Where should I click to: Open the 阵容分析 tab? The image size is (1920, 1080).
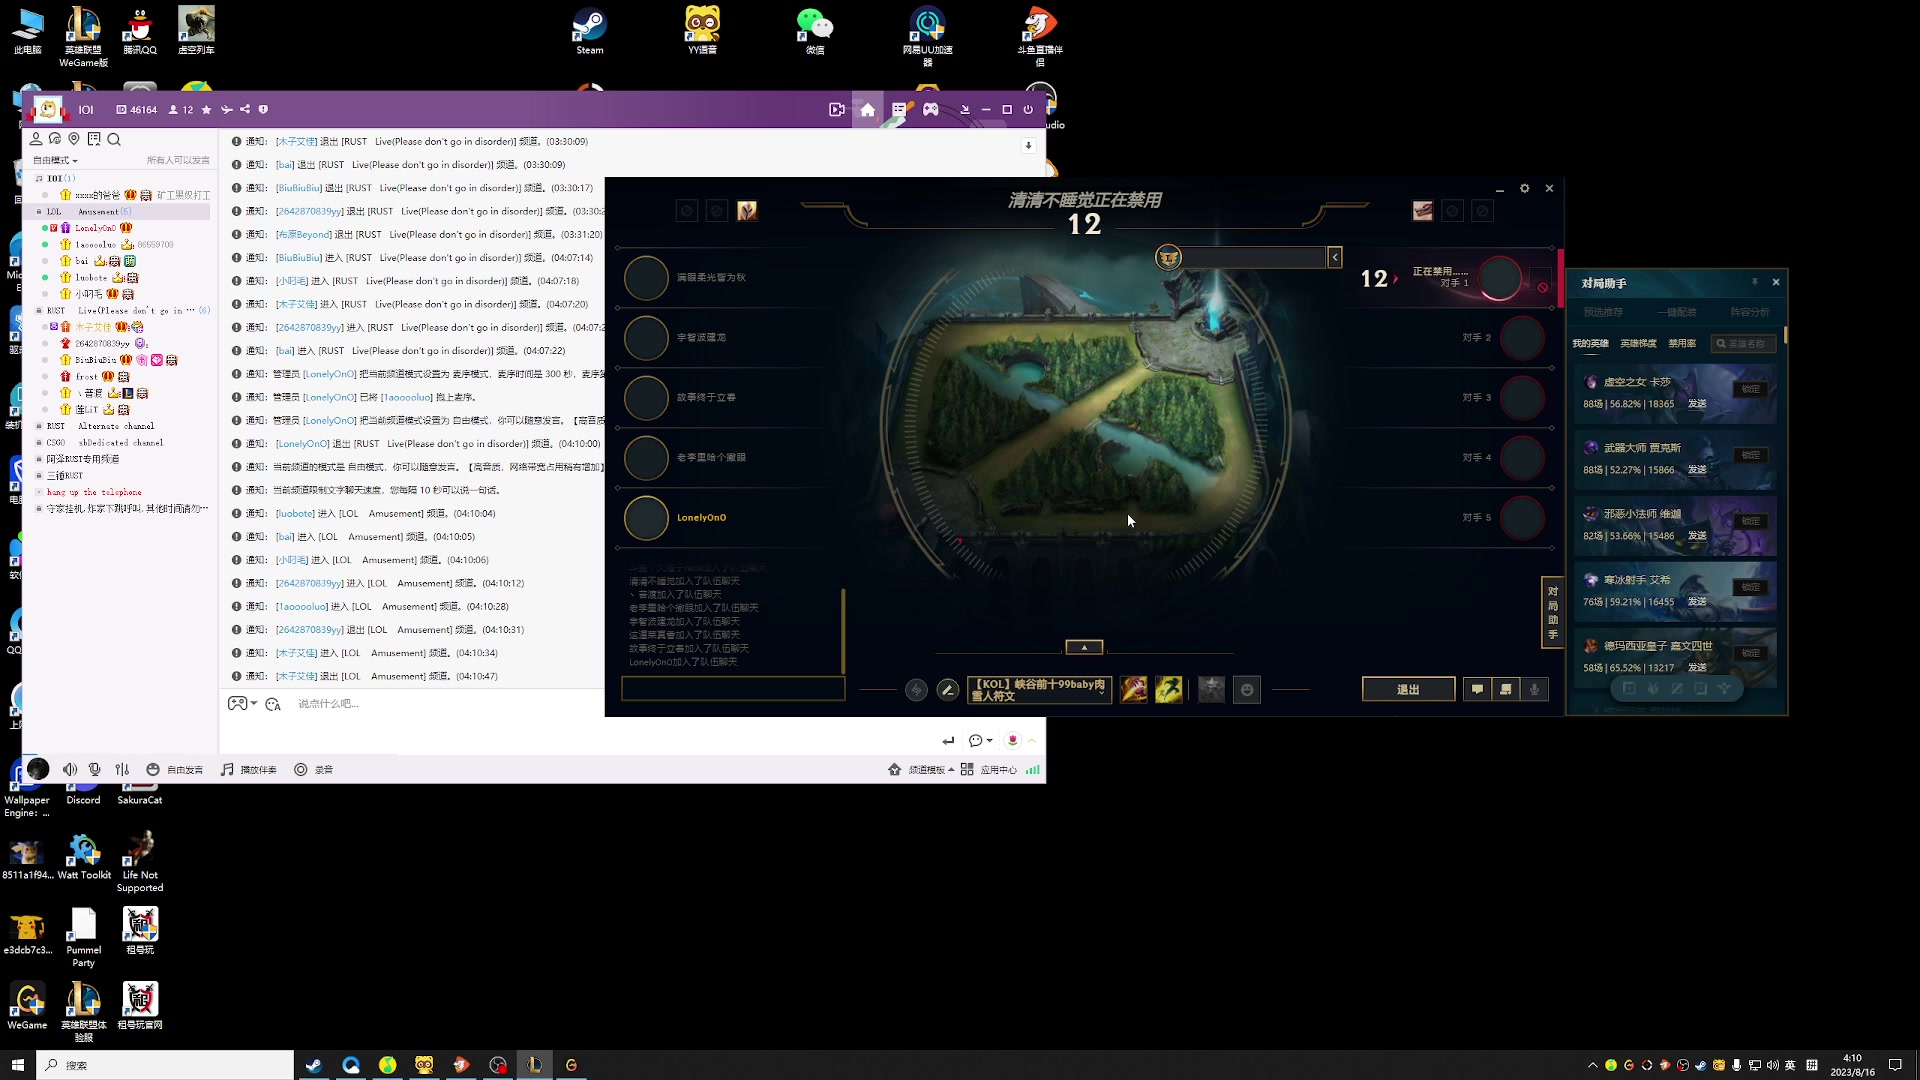(1750, 313)
